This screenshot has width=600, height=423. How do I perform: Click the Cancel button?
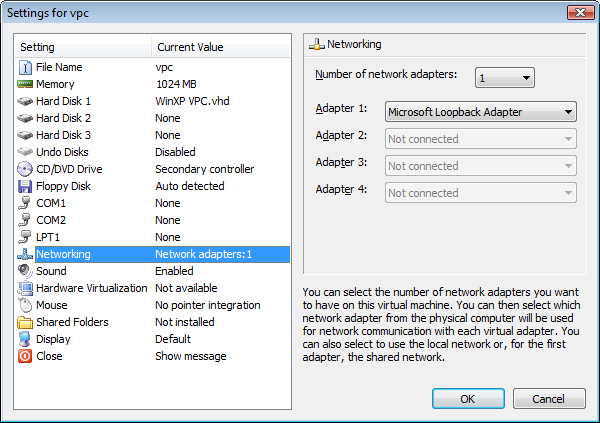549,399
